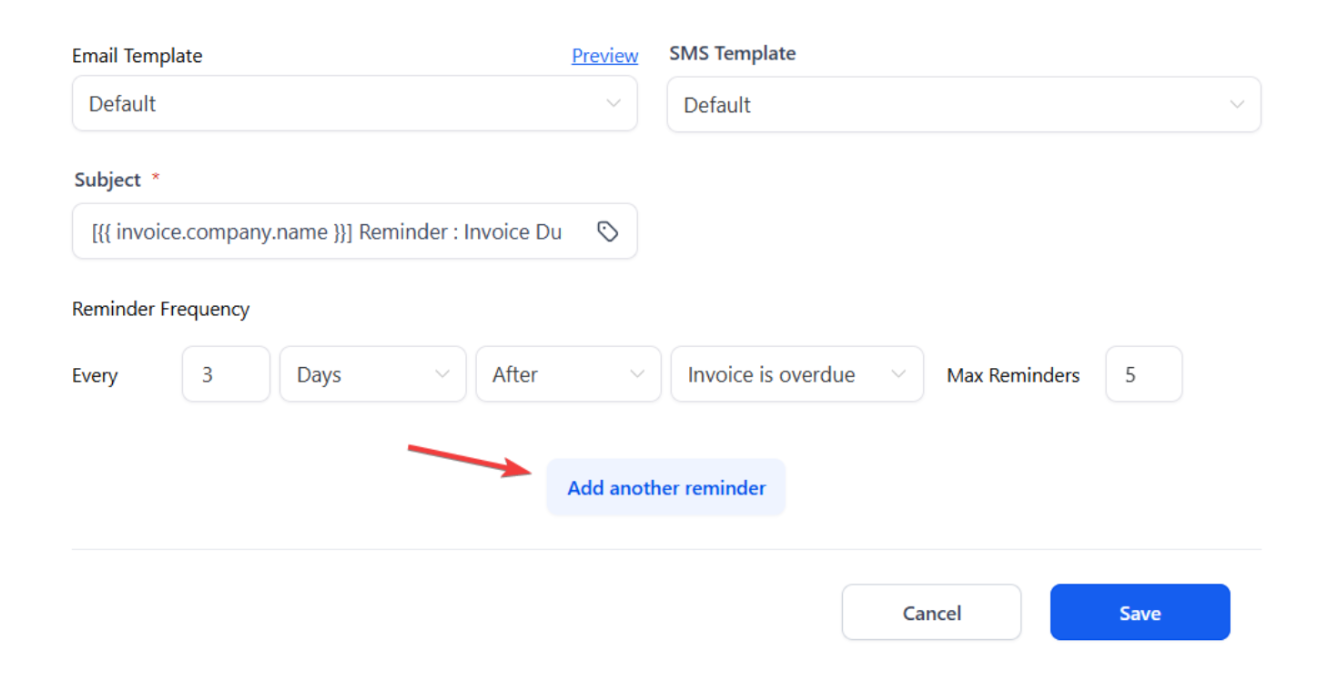Click the Reminder Frequency heading
1330x679 pixels.
click(x=161, y=309)
